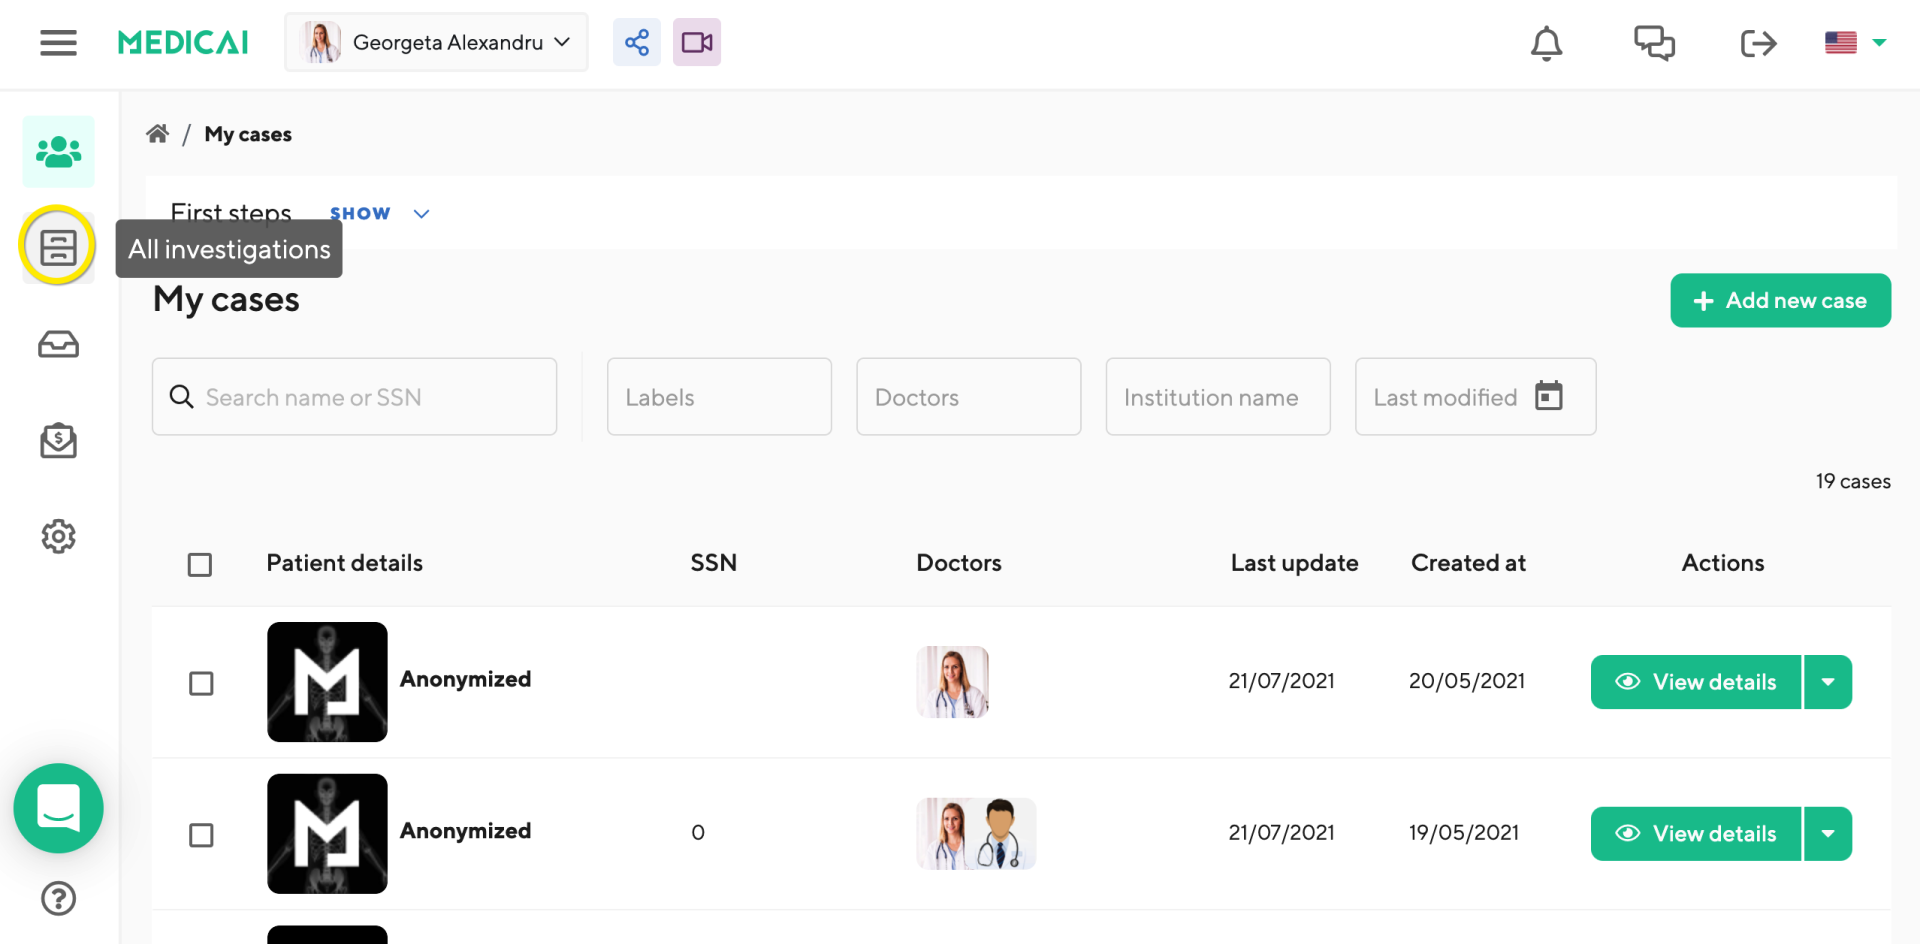Open the chat messages icon

click(1654, 43)
